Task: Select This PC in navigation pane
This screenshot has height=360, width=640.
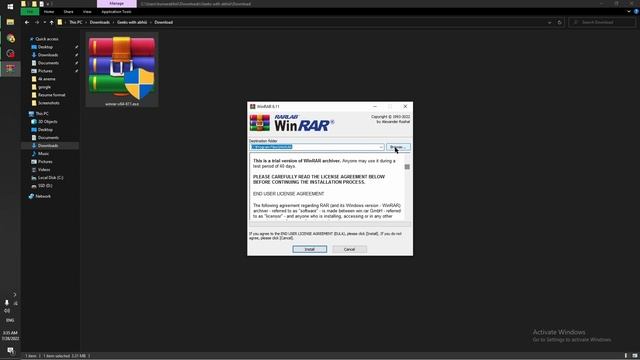Action: (42, 114)
